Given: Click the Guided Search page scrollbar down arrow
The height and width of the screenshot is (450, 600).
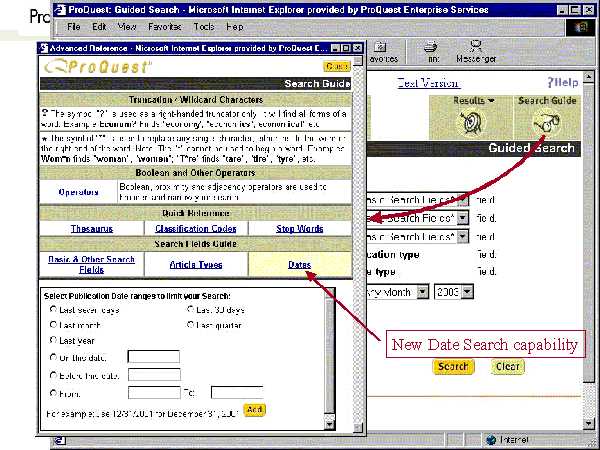Looking at the screenshot, I should 589,423.
